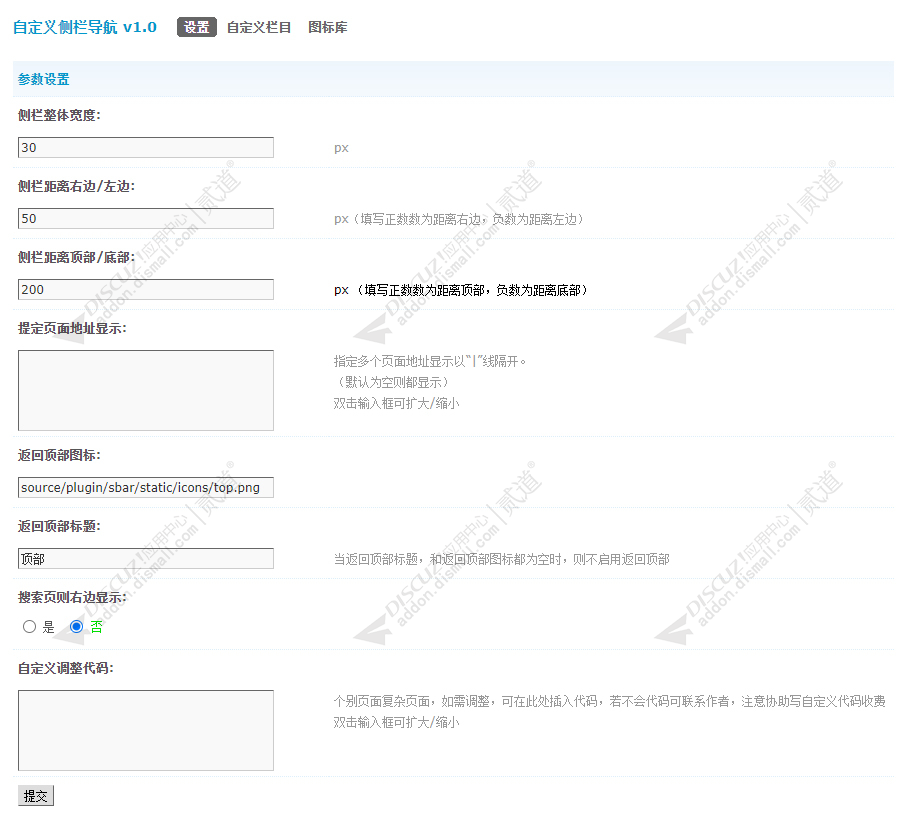Click the 自定义调整代码 label
The height and width of the screenshot is (817, 900).
[x=65, y=668]
